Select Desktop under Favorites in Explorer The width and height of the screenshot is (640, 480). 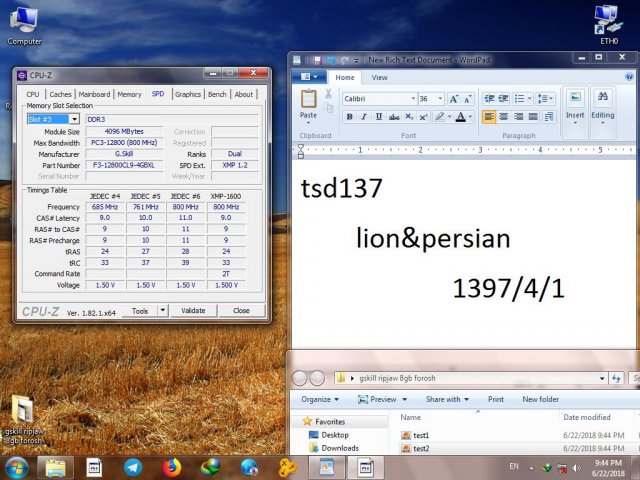tap(335, 435)
